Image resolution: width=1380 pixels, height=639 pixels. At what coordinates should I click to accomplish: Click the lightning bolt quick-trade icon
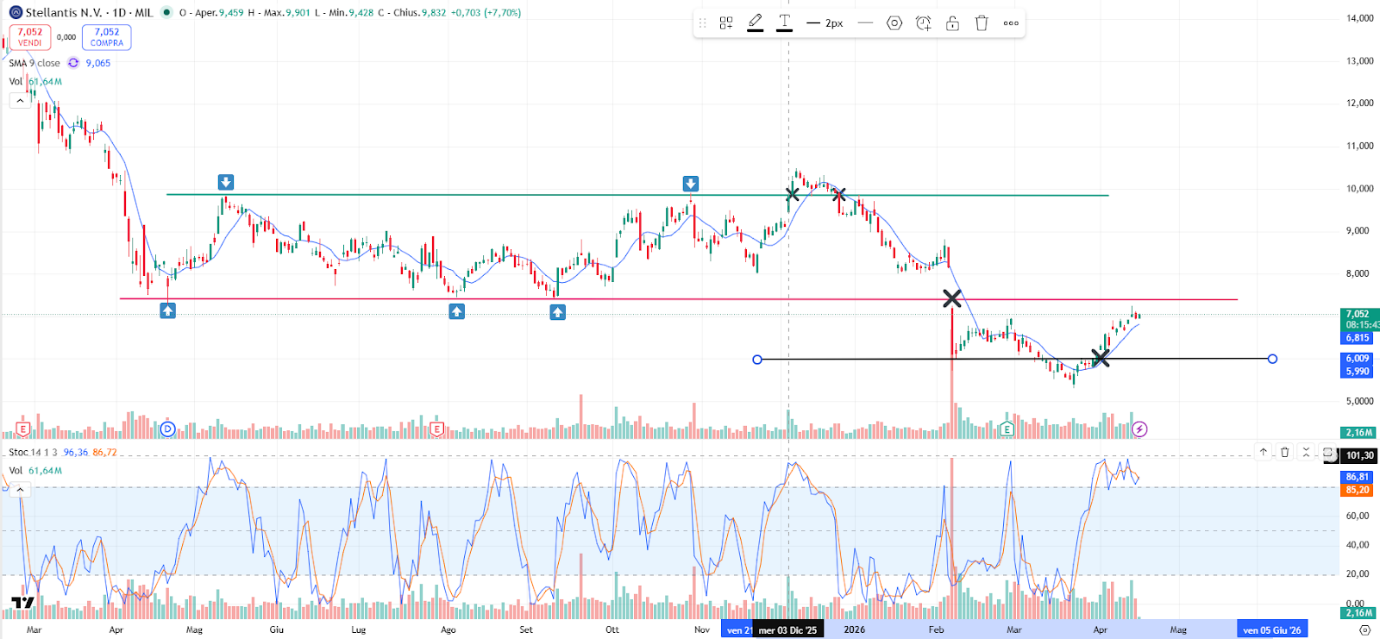click(x=1139, y=428)
